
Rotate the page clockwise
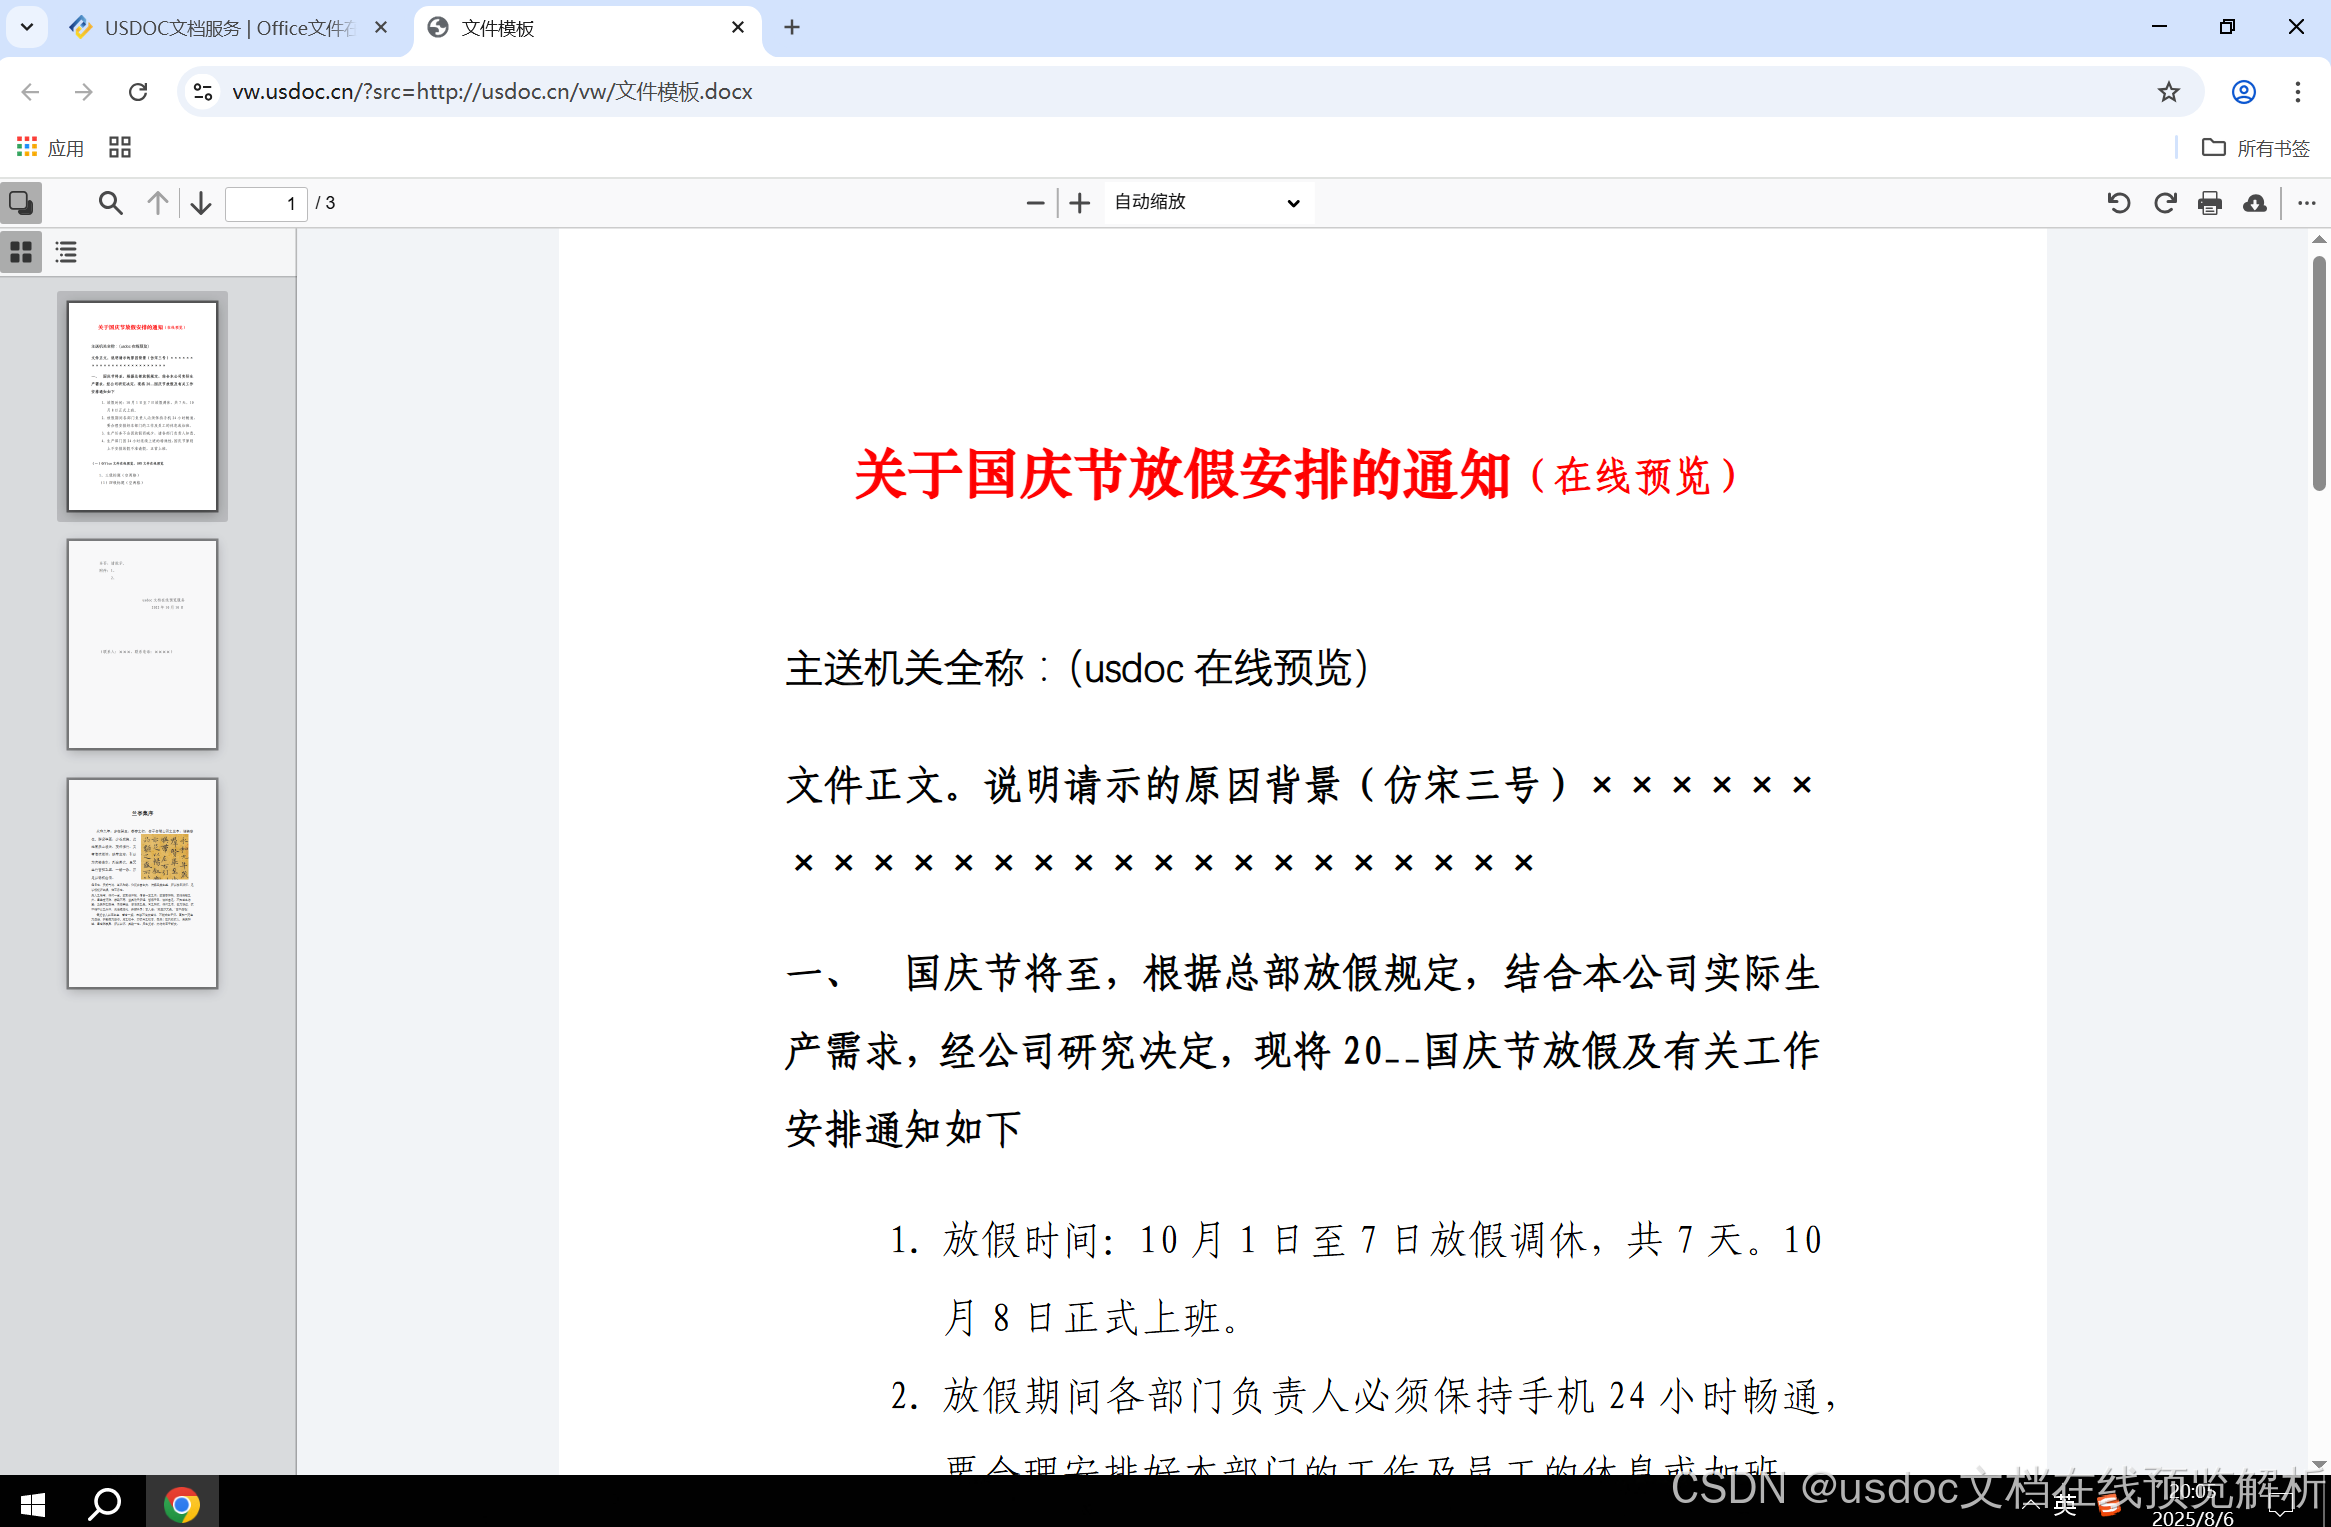point(2165,202)
